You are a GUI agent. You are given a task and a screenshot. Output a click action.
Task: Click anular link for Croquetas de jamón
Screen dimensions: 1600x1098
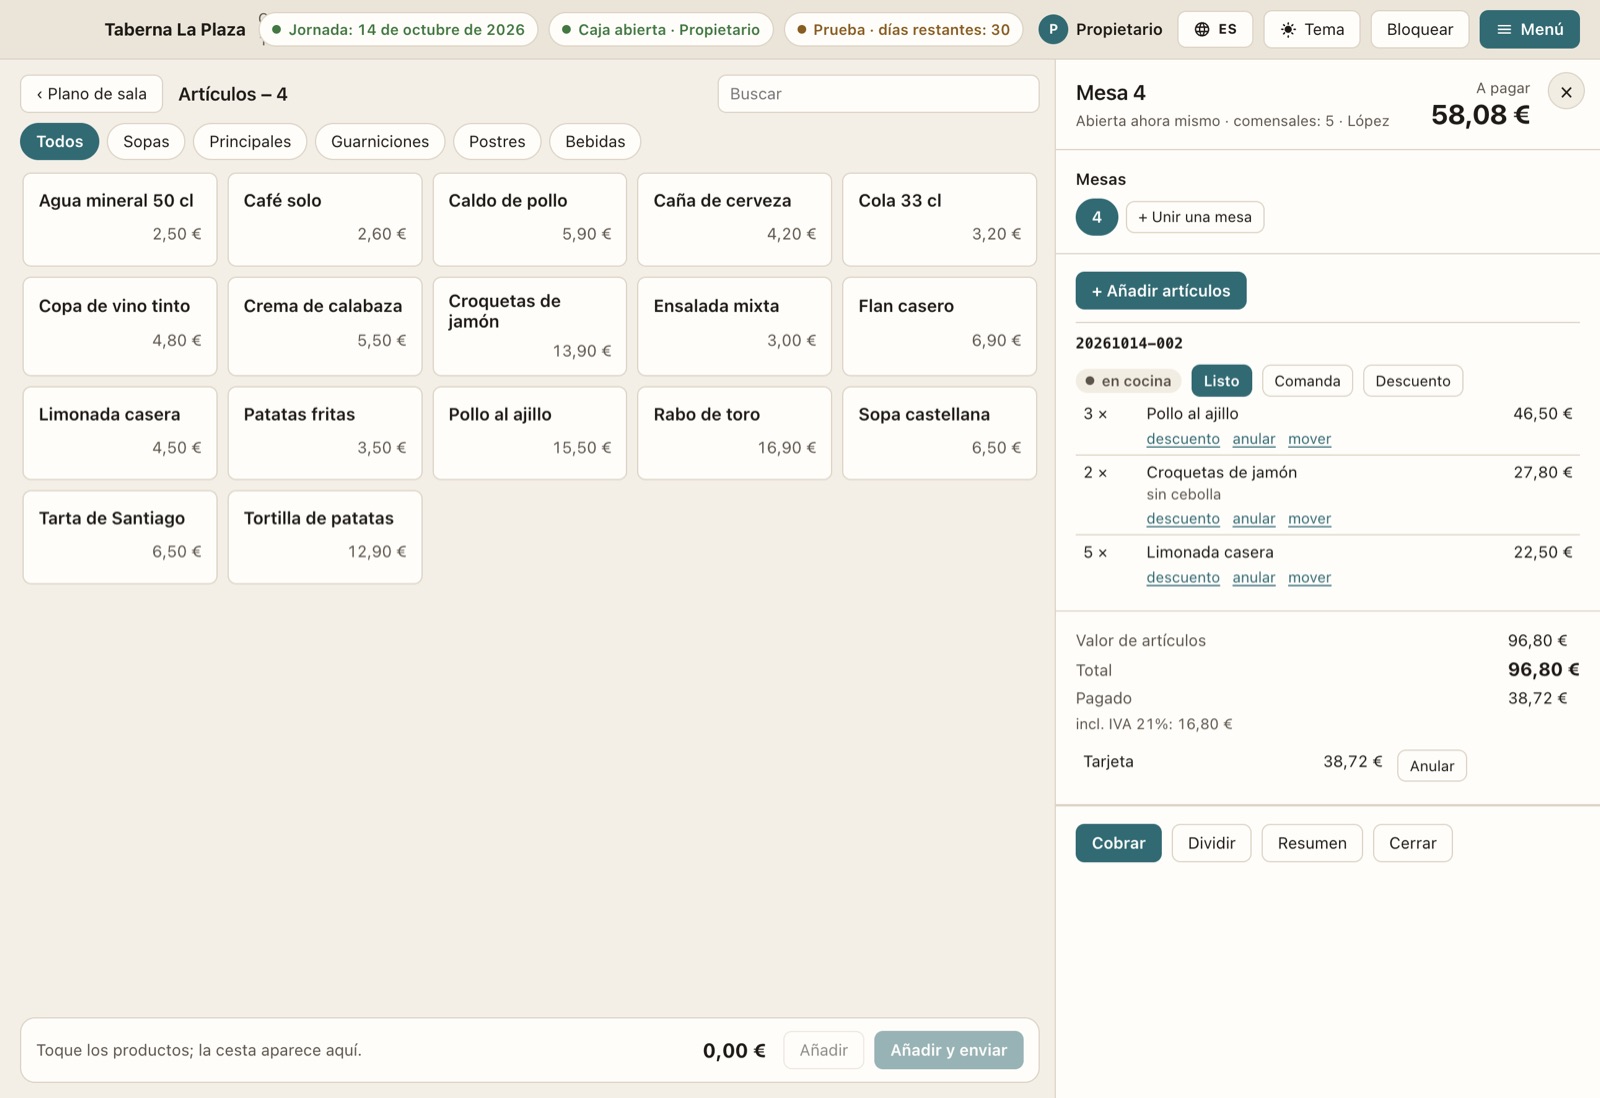click(x=1254, y=519)
